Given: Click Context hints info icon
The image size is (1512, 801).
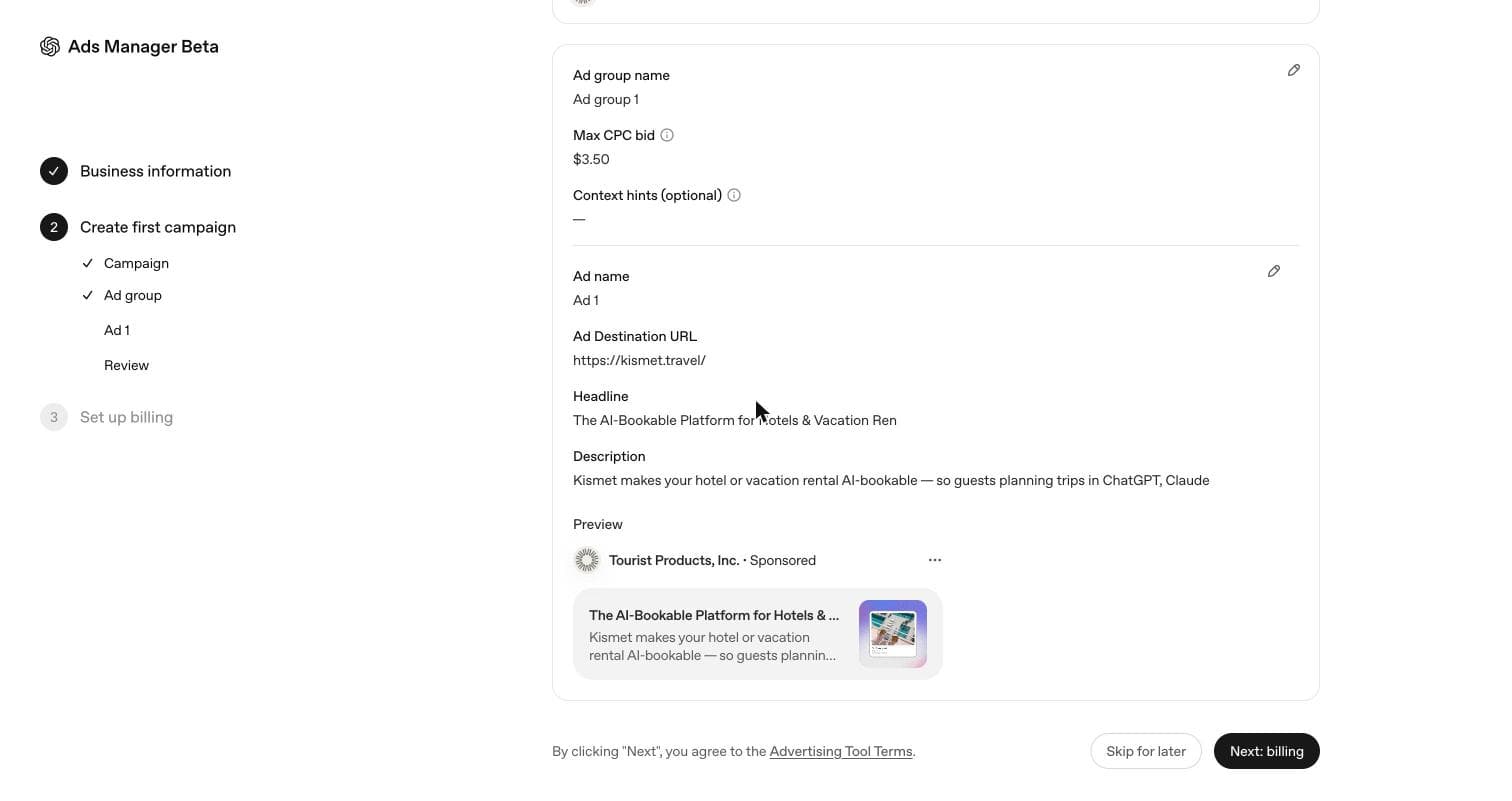Looking at the screenshot, I should 734,195.
